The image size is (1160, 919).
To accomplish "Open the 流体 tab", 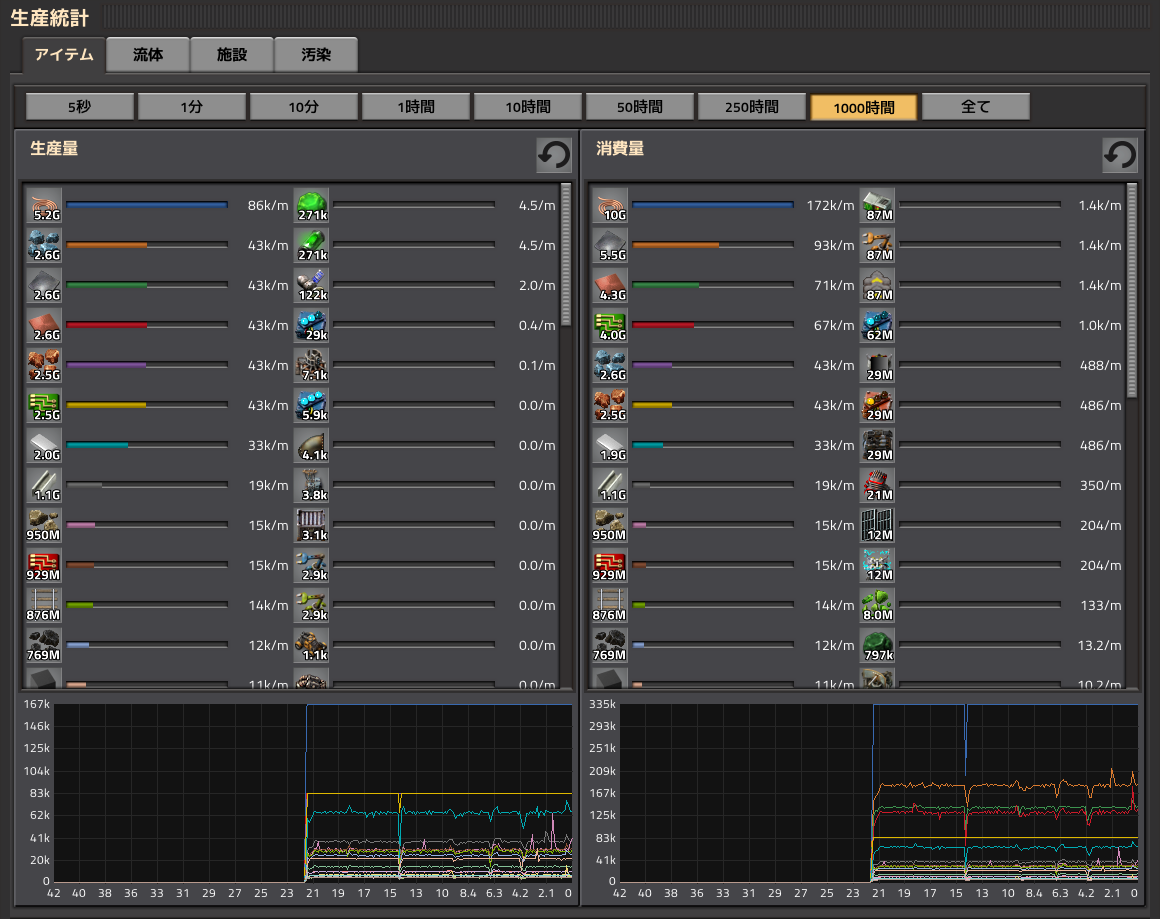I will coord(148,55).
